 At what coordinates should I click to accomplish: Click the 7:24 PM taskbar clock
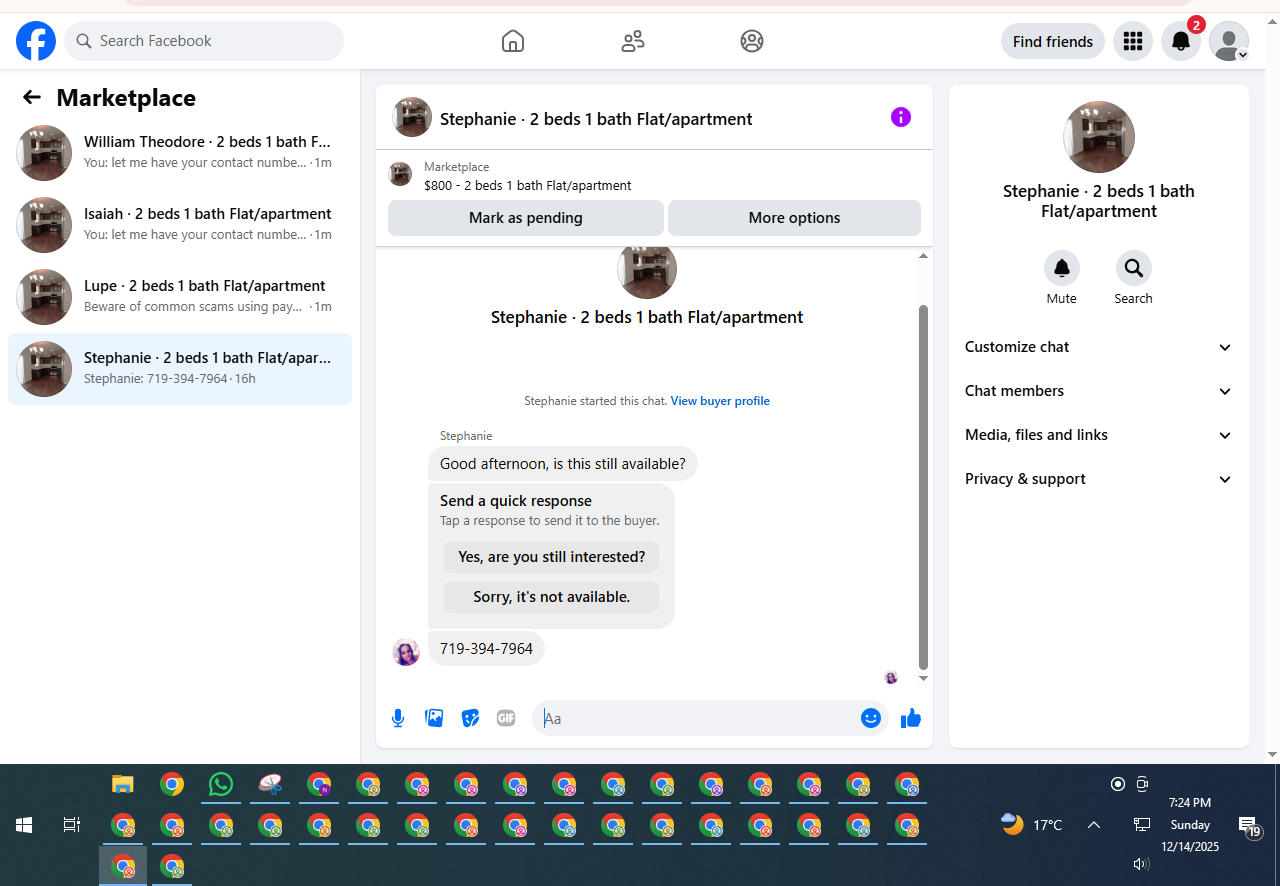1190,803
